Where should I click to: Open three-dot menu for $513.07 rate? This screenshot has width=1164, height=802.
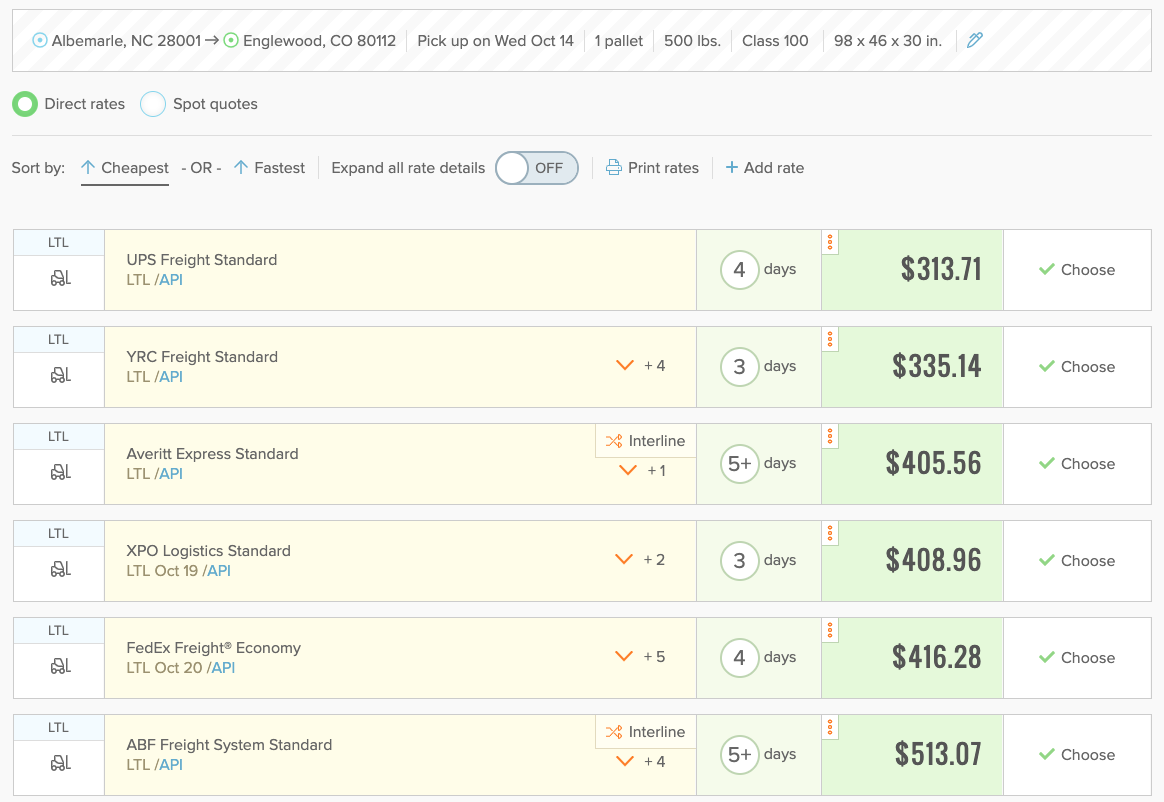[830, 728]
